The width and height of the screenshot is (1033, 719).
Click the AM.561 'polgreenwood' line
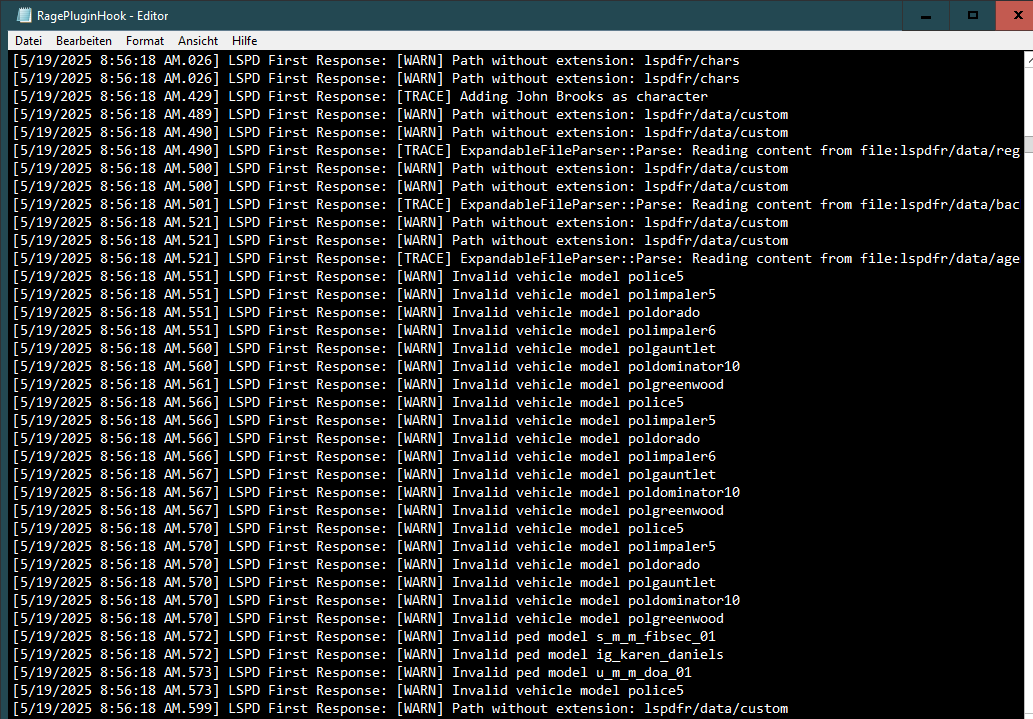pos(368,384)
